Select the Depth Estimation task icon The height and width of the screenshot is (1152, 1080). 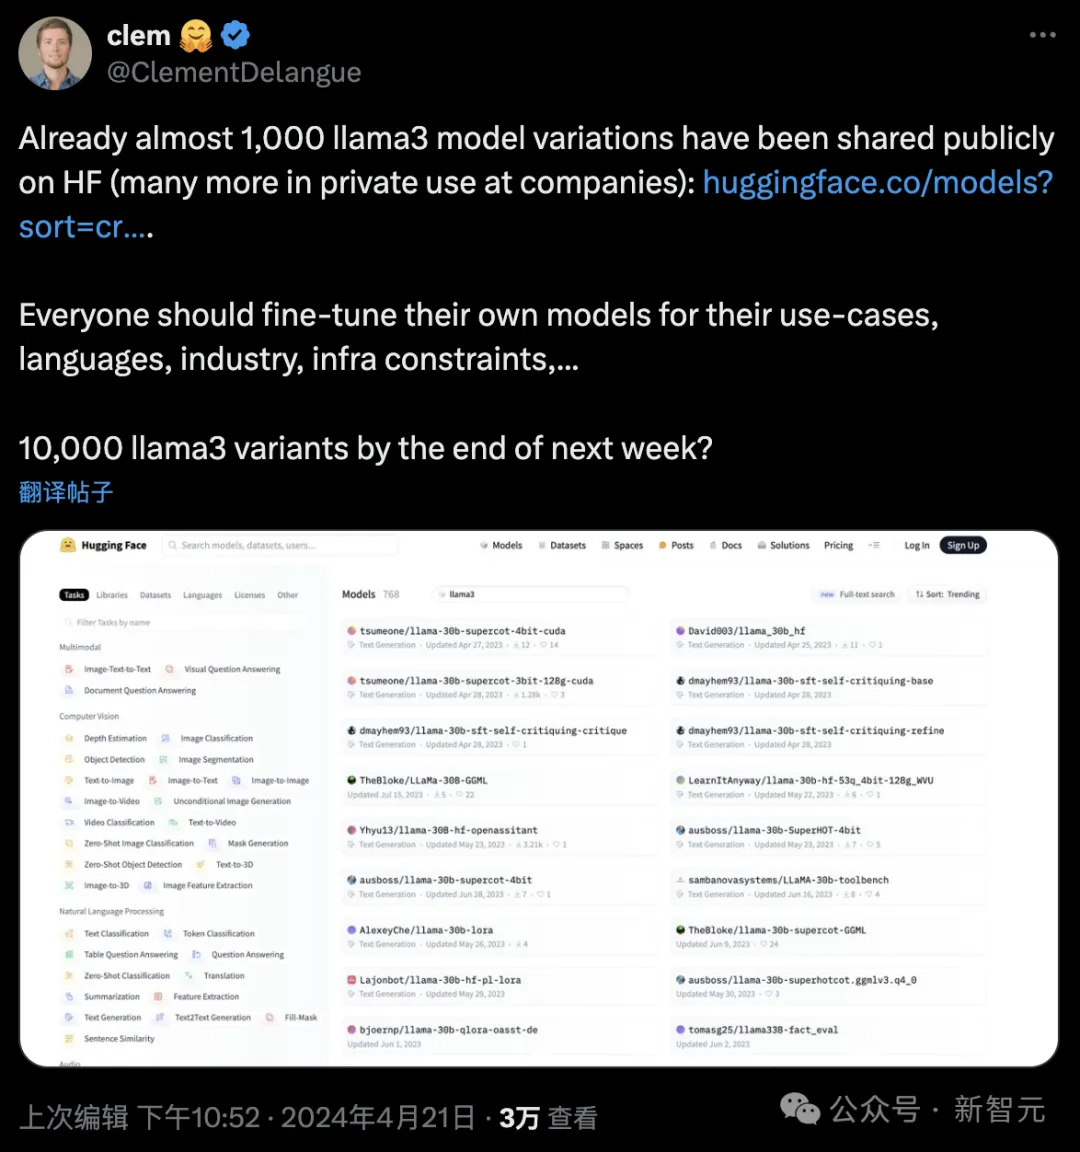tap(69, 738)
